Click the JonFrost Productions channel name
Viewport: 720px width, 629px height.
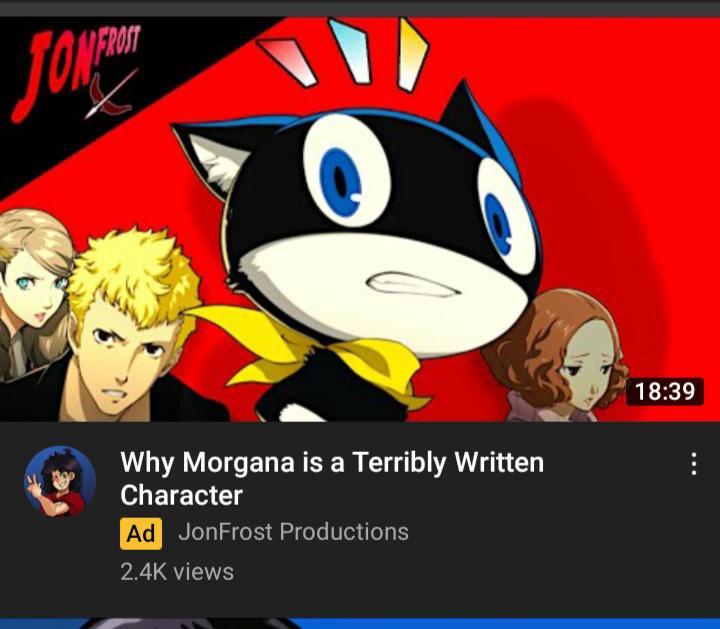(x=293, y=532)
